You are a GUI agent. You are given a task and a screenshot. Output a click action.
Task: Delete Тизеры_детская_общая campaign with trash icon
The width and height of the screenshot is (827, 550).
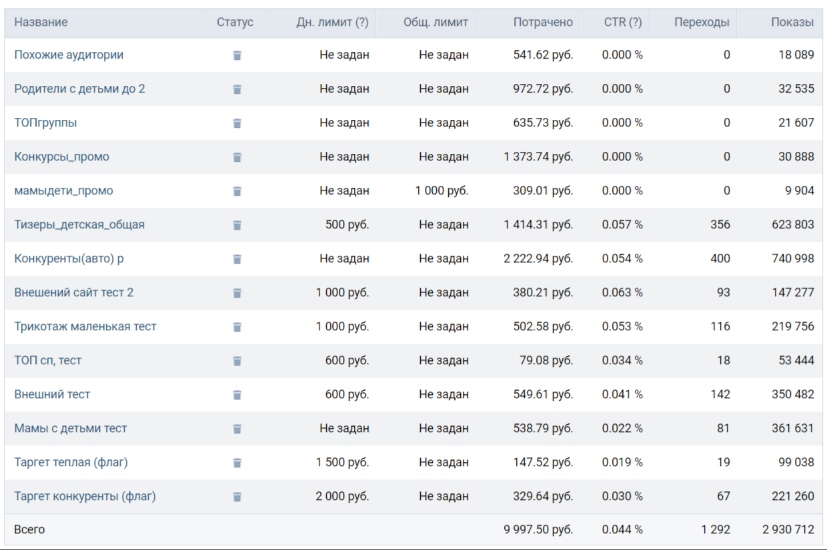pos(237,225)
